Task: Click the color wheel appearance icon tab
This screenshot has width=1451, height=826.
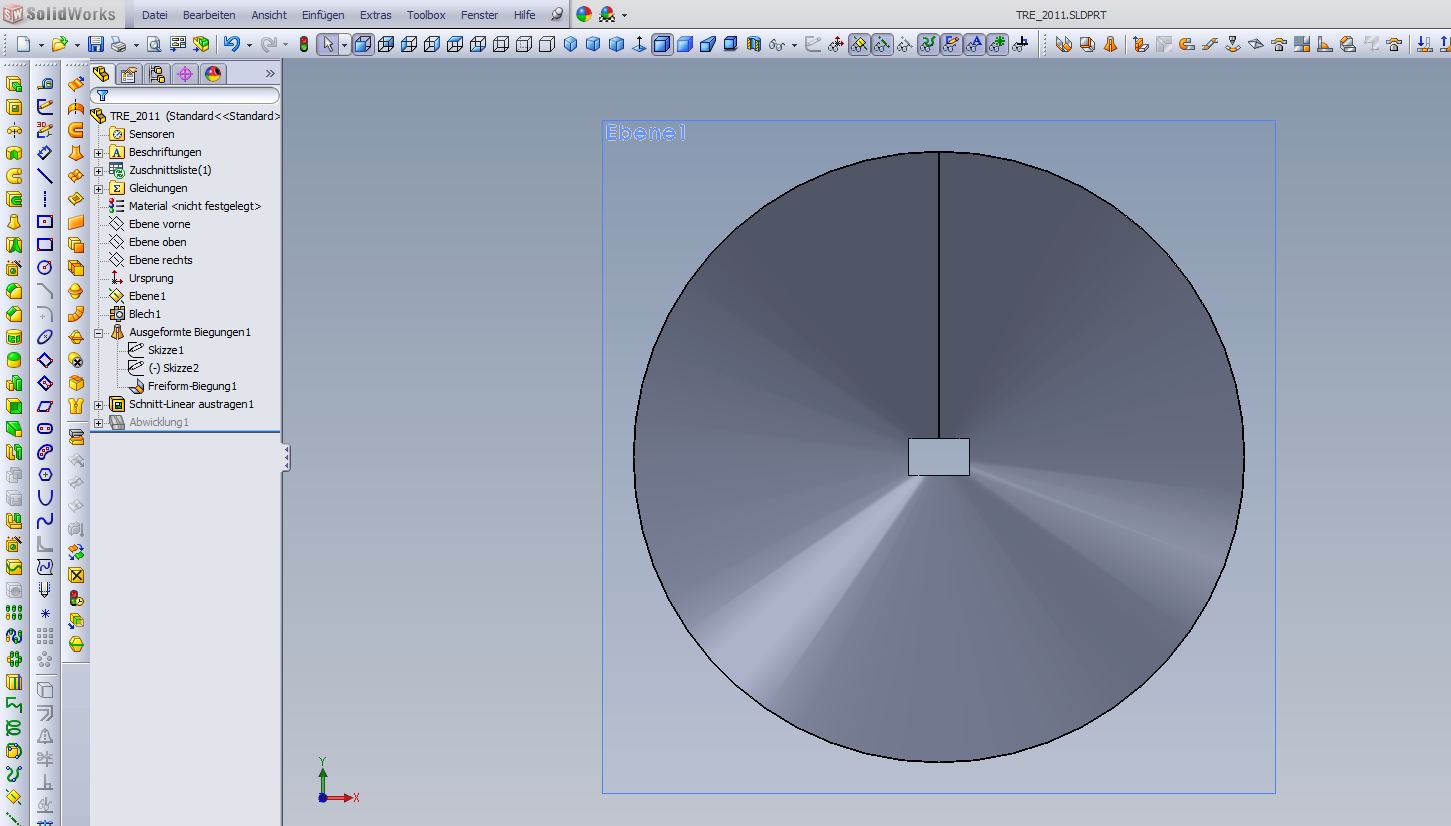Action: coord(213,74)
